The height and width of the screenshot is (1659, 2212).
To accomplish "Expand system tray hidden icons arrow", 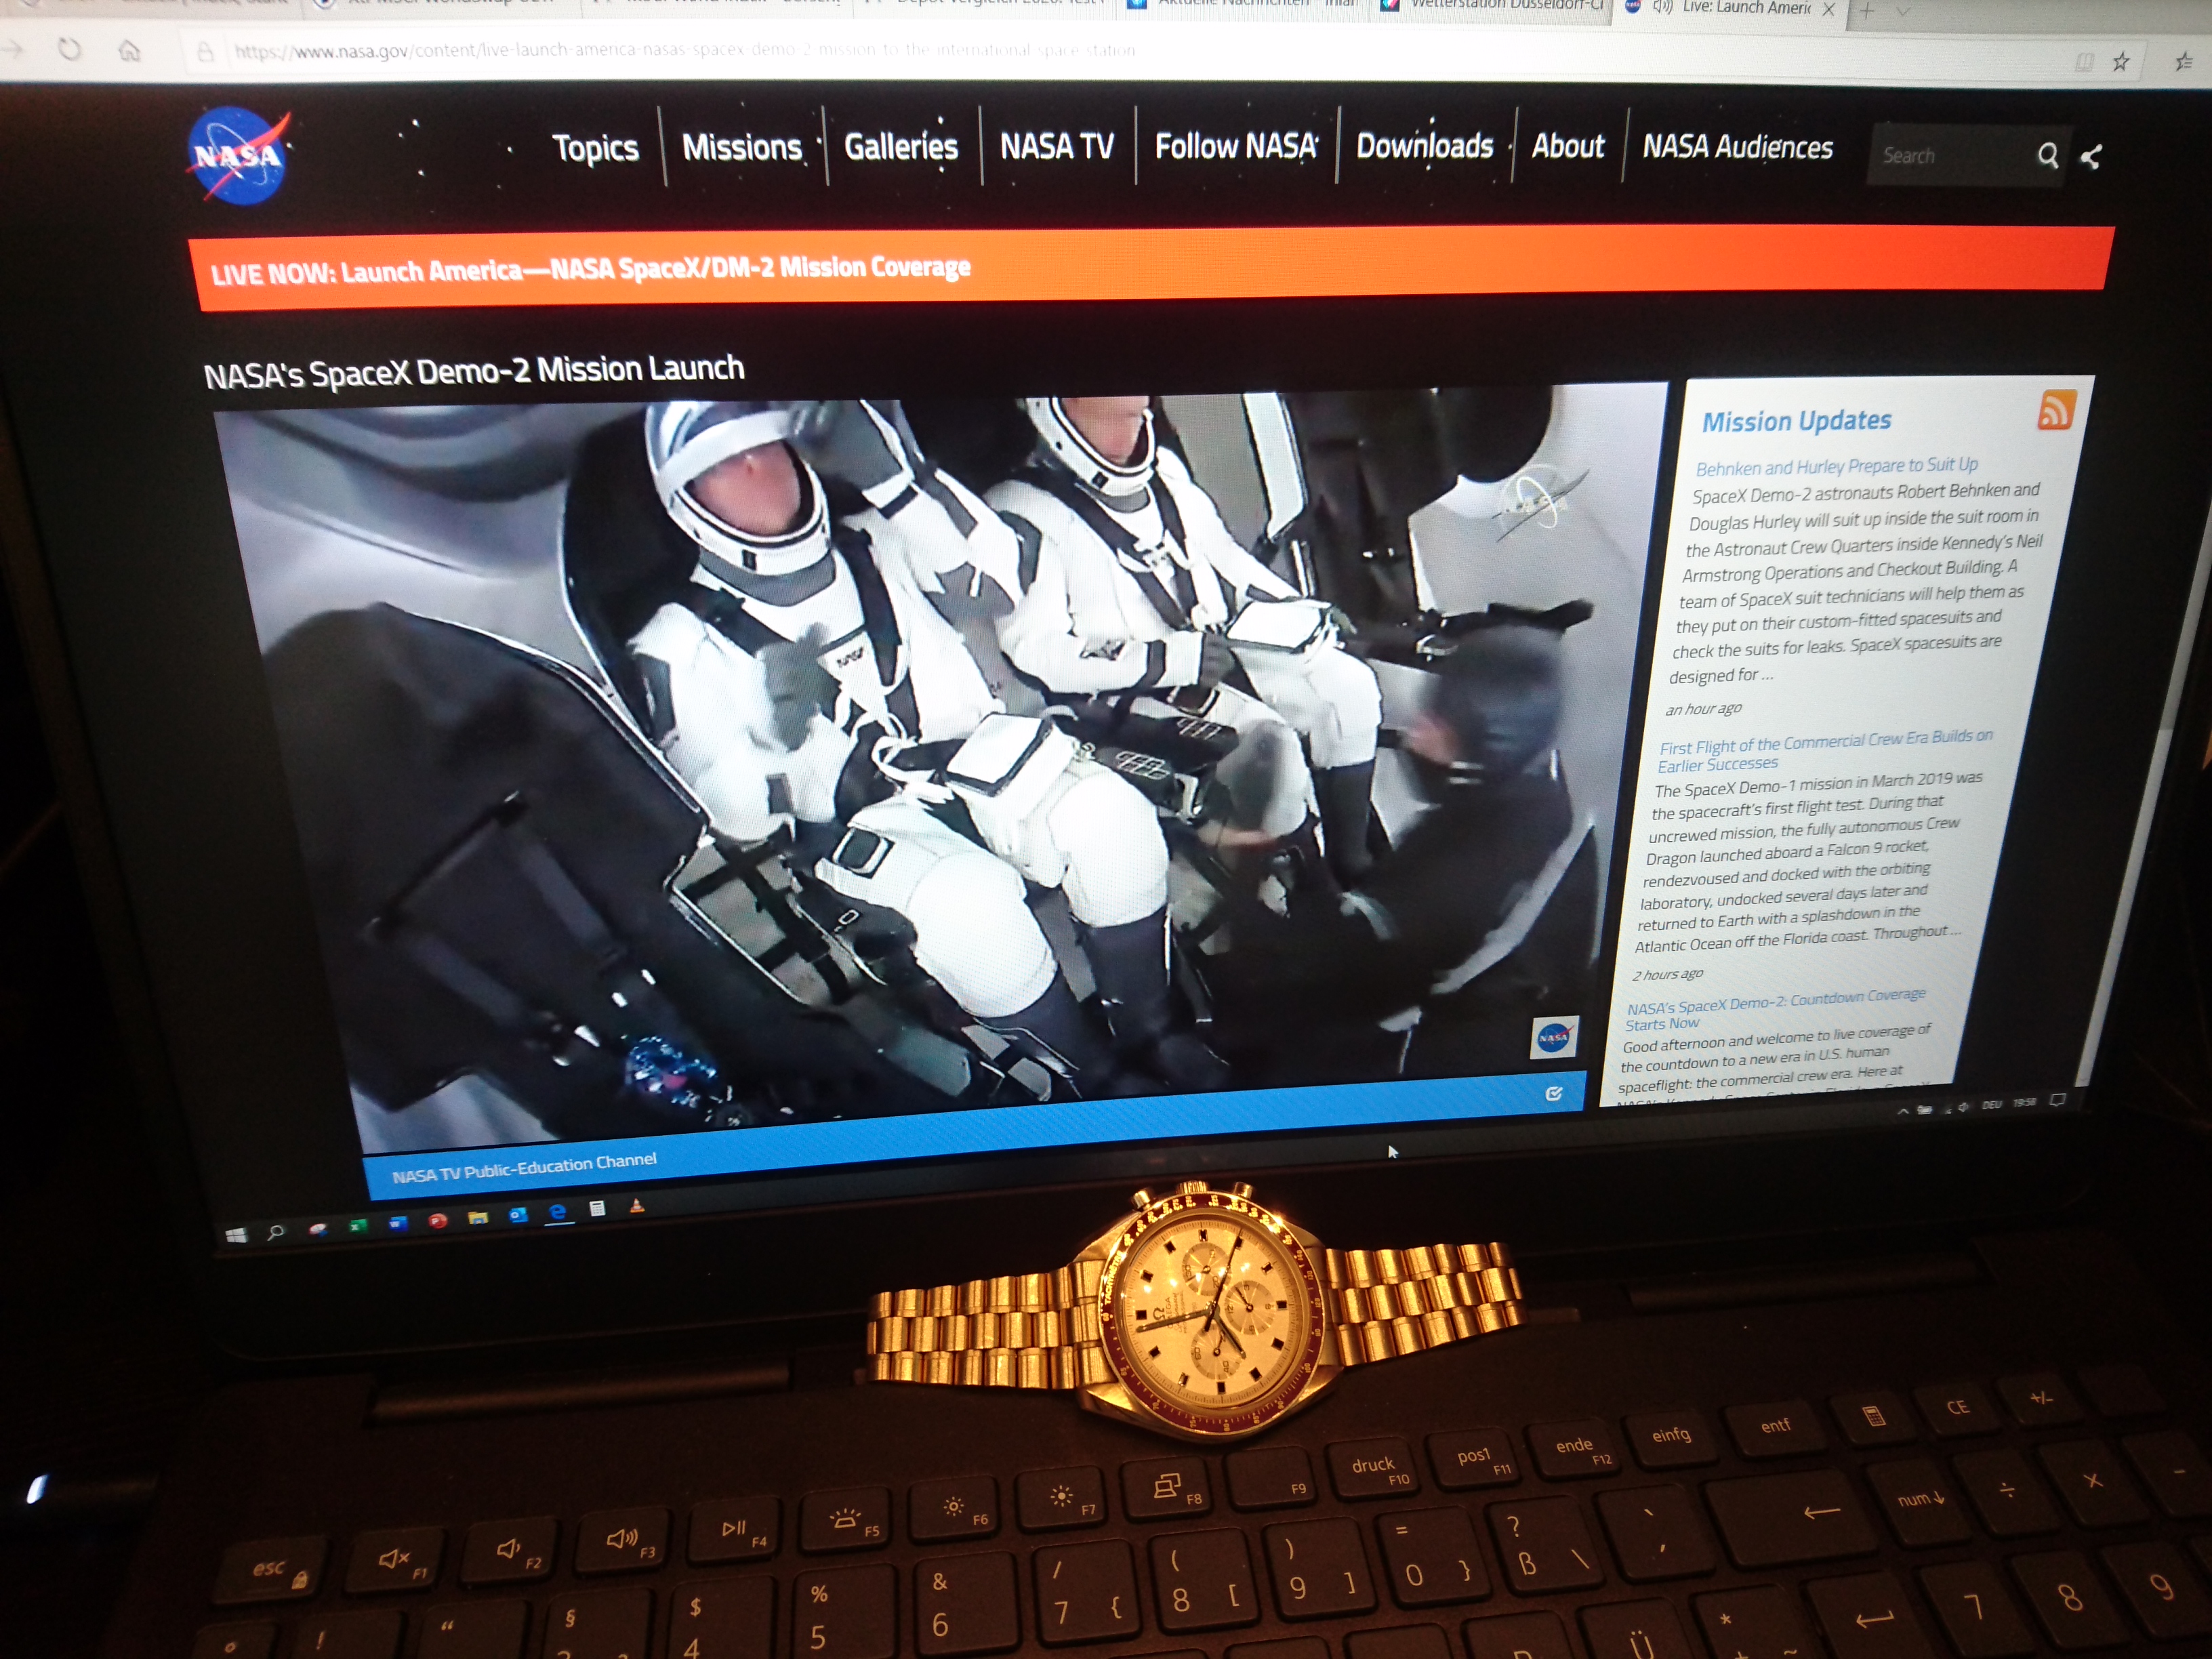I will [x=1903, y=1111].
